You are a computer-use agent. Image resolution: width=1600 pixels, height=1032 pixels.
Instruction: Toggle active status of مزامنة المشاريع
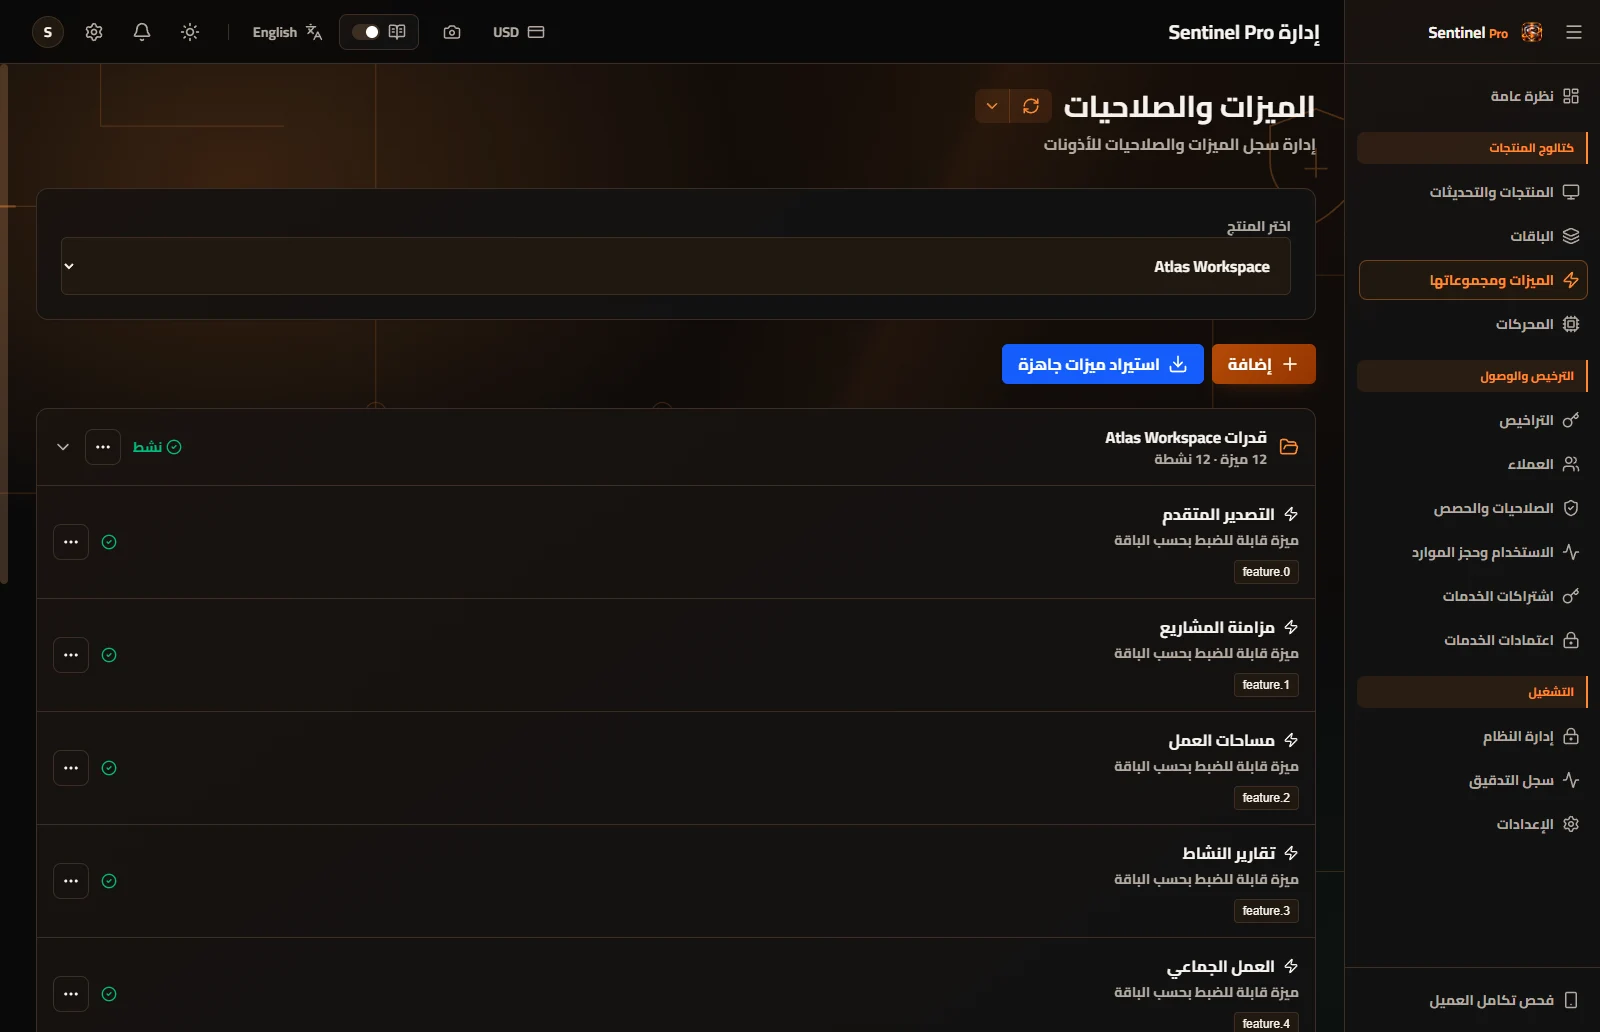click(x=109, y=655)
